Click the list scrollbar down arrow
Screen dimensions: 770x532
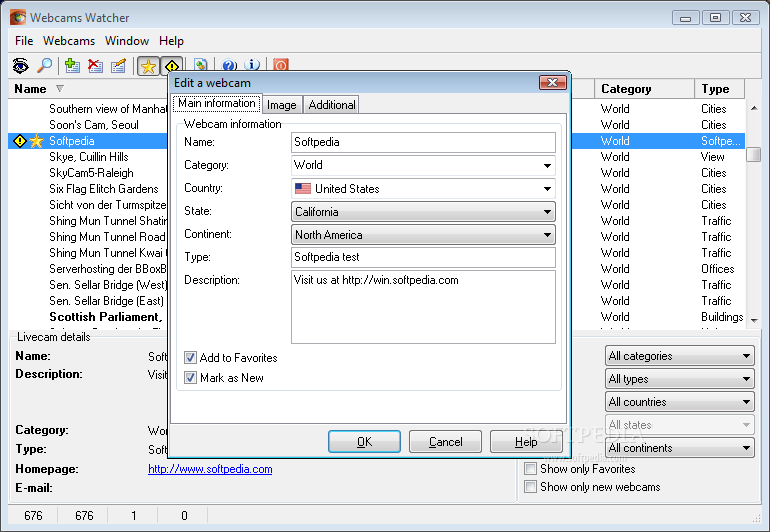[x=754, y=320]
